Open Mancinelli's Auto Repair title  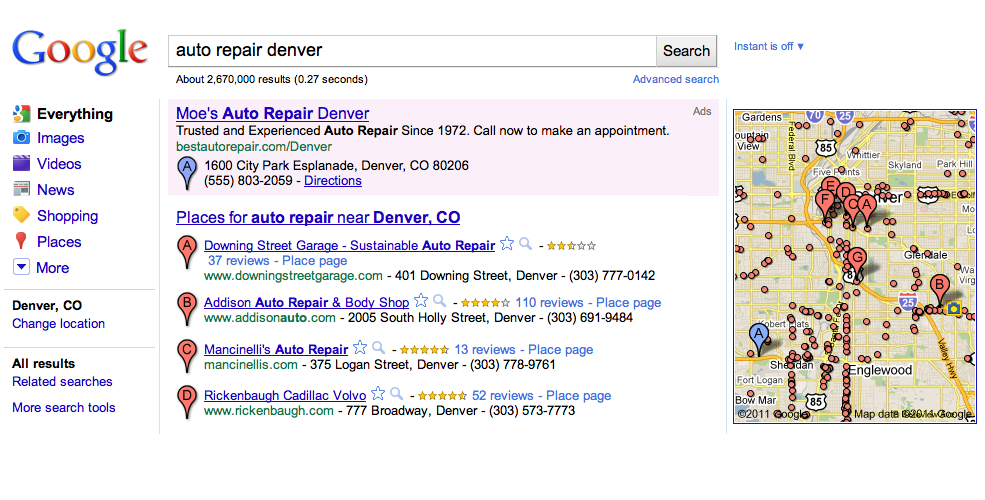pos(276,349)
